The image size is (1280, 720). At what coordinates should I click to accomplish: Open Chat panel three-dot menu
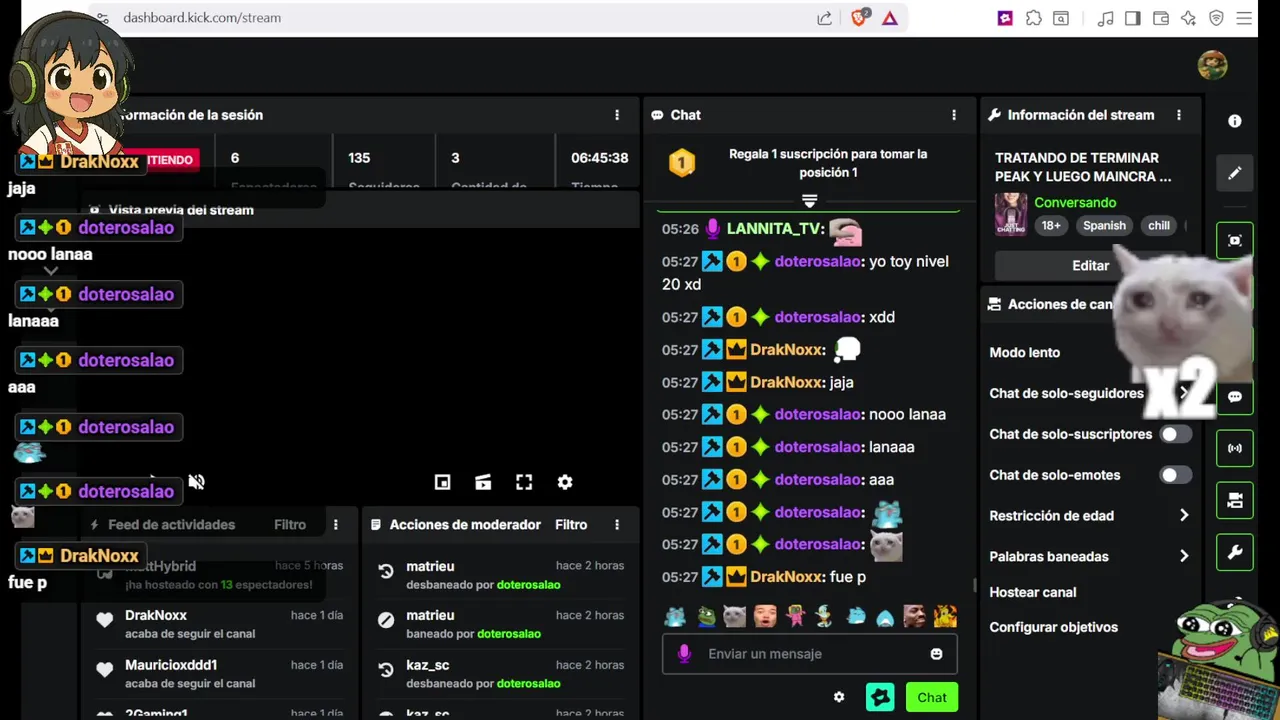(954, 115)
